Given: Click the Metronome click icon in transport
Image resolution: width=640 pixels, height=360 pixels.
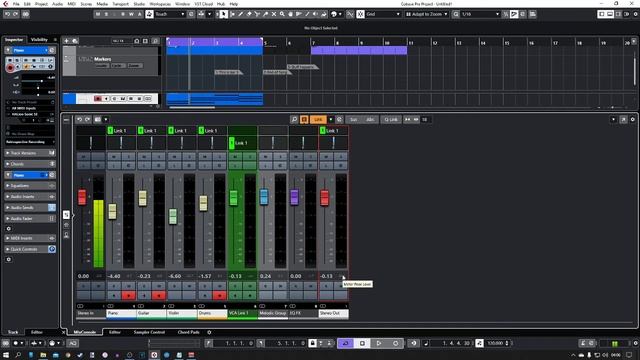Looking at the screenshot, I should (583, 343).
